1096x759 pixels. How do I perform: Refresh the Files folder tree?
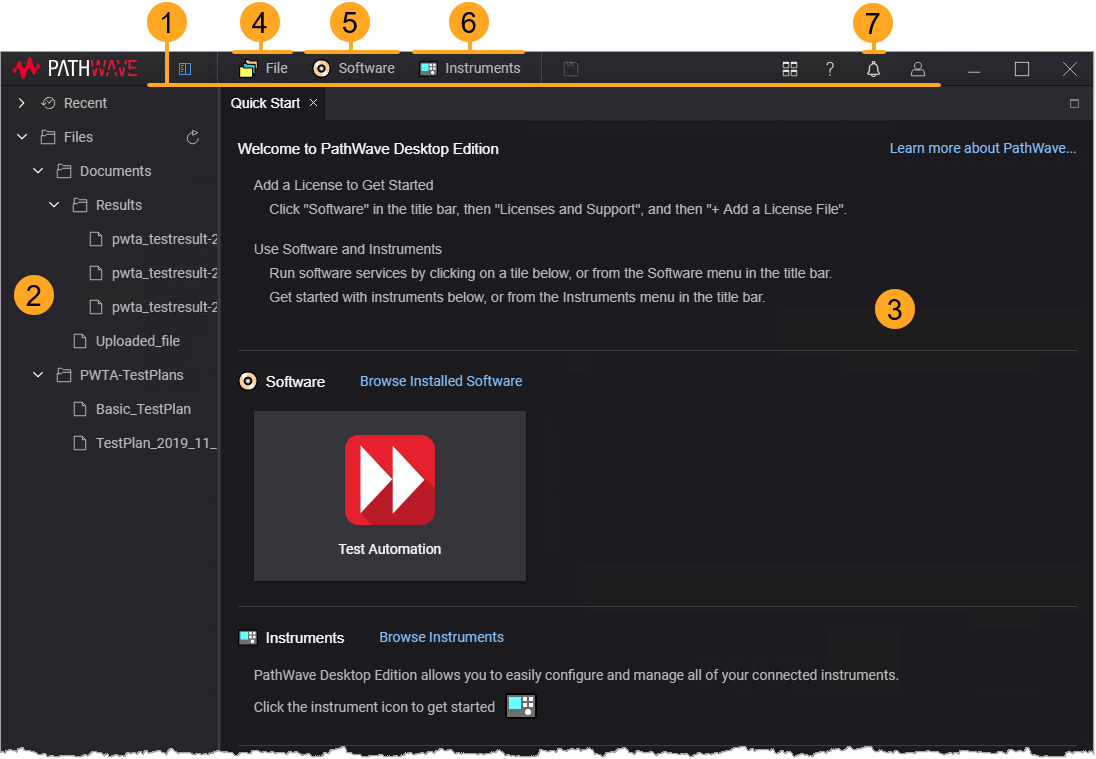[x=194, y=137]
